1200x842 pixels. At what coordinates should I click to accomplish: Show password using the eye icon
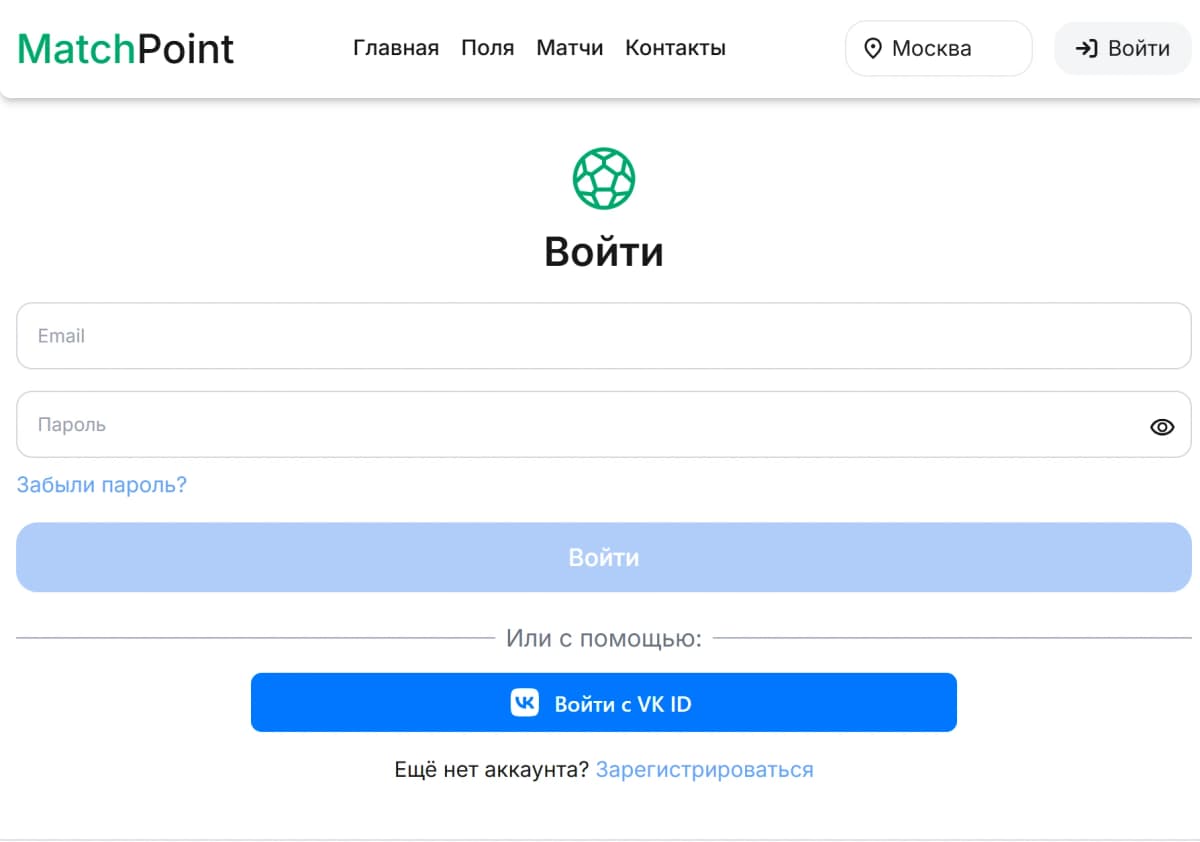pyautogui.click(x=1161, y=427)
